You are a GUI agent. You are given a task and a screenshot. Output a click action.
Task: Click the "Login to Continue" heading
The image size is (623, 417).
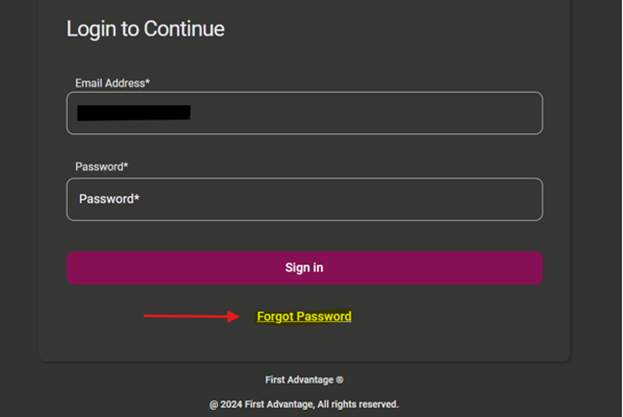tap(145, 29)
